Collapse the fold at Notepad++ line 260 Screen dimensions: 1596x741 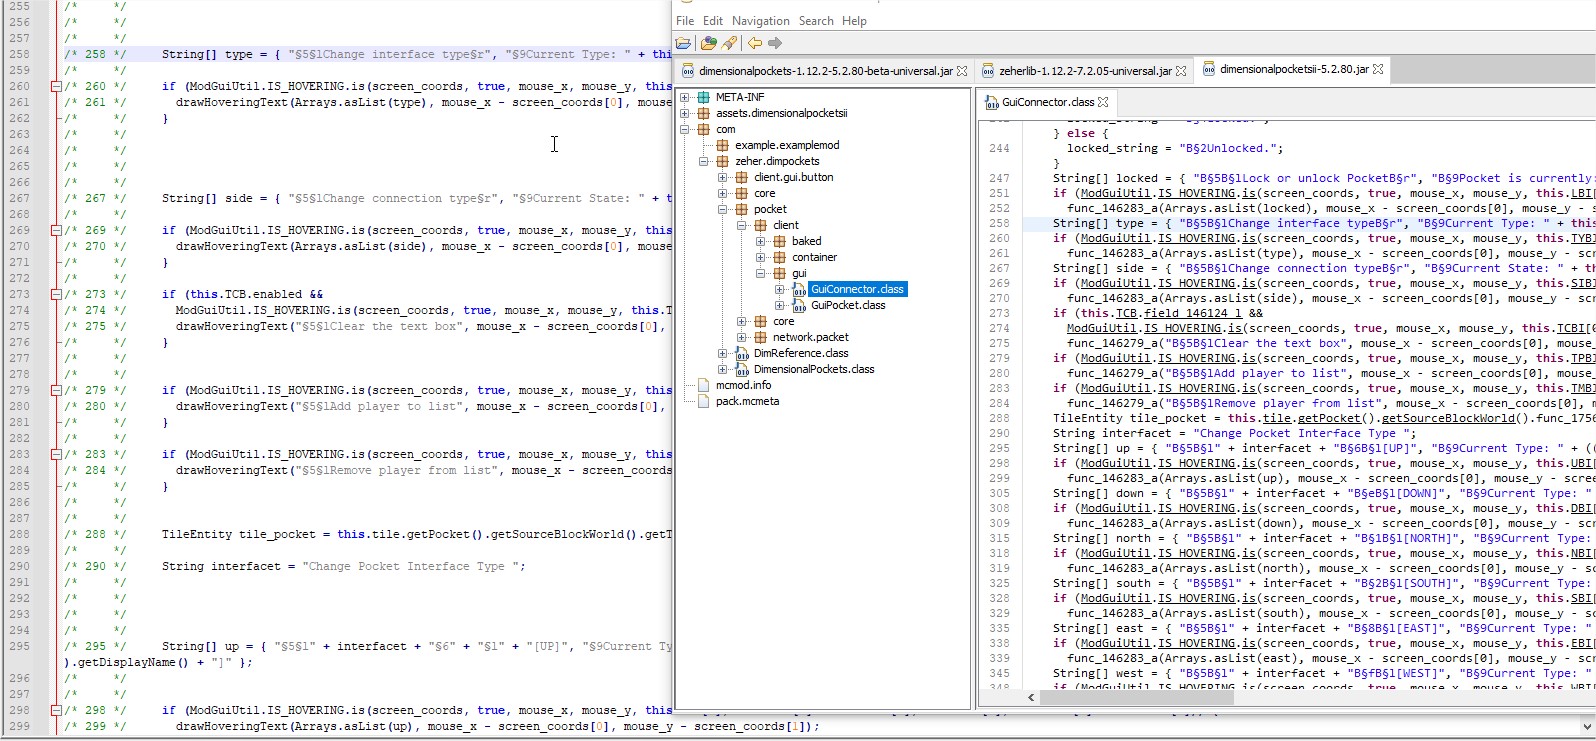56,86
